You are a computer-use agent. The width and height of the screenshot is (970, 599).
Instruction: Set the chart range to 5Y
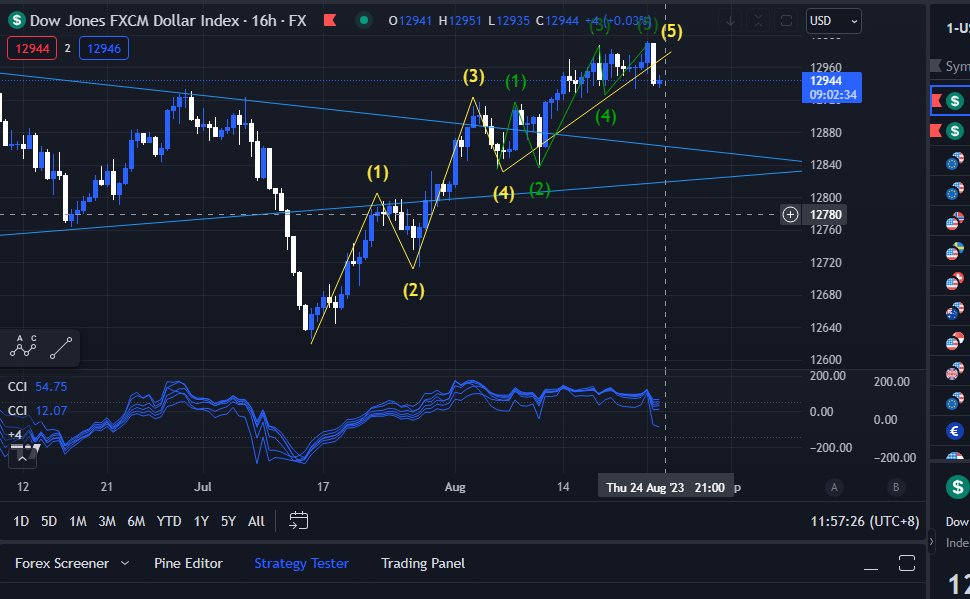click(x=228, y=521)
